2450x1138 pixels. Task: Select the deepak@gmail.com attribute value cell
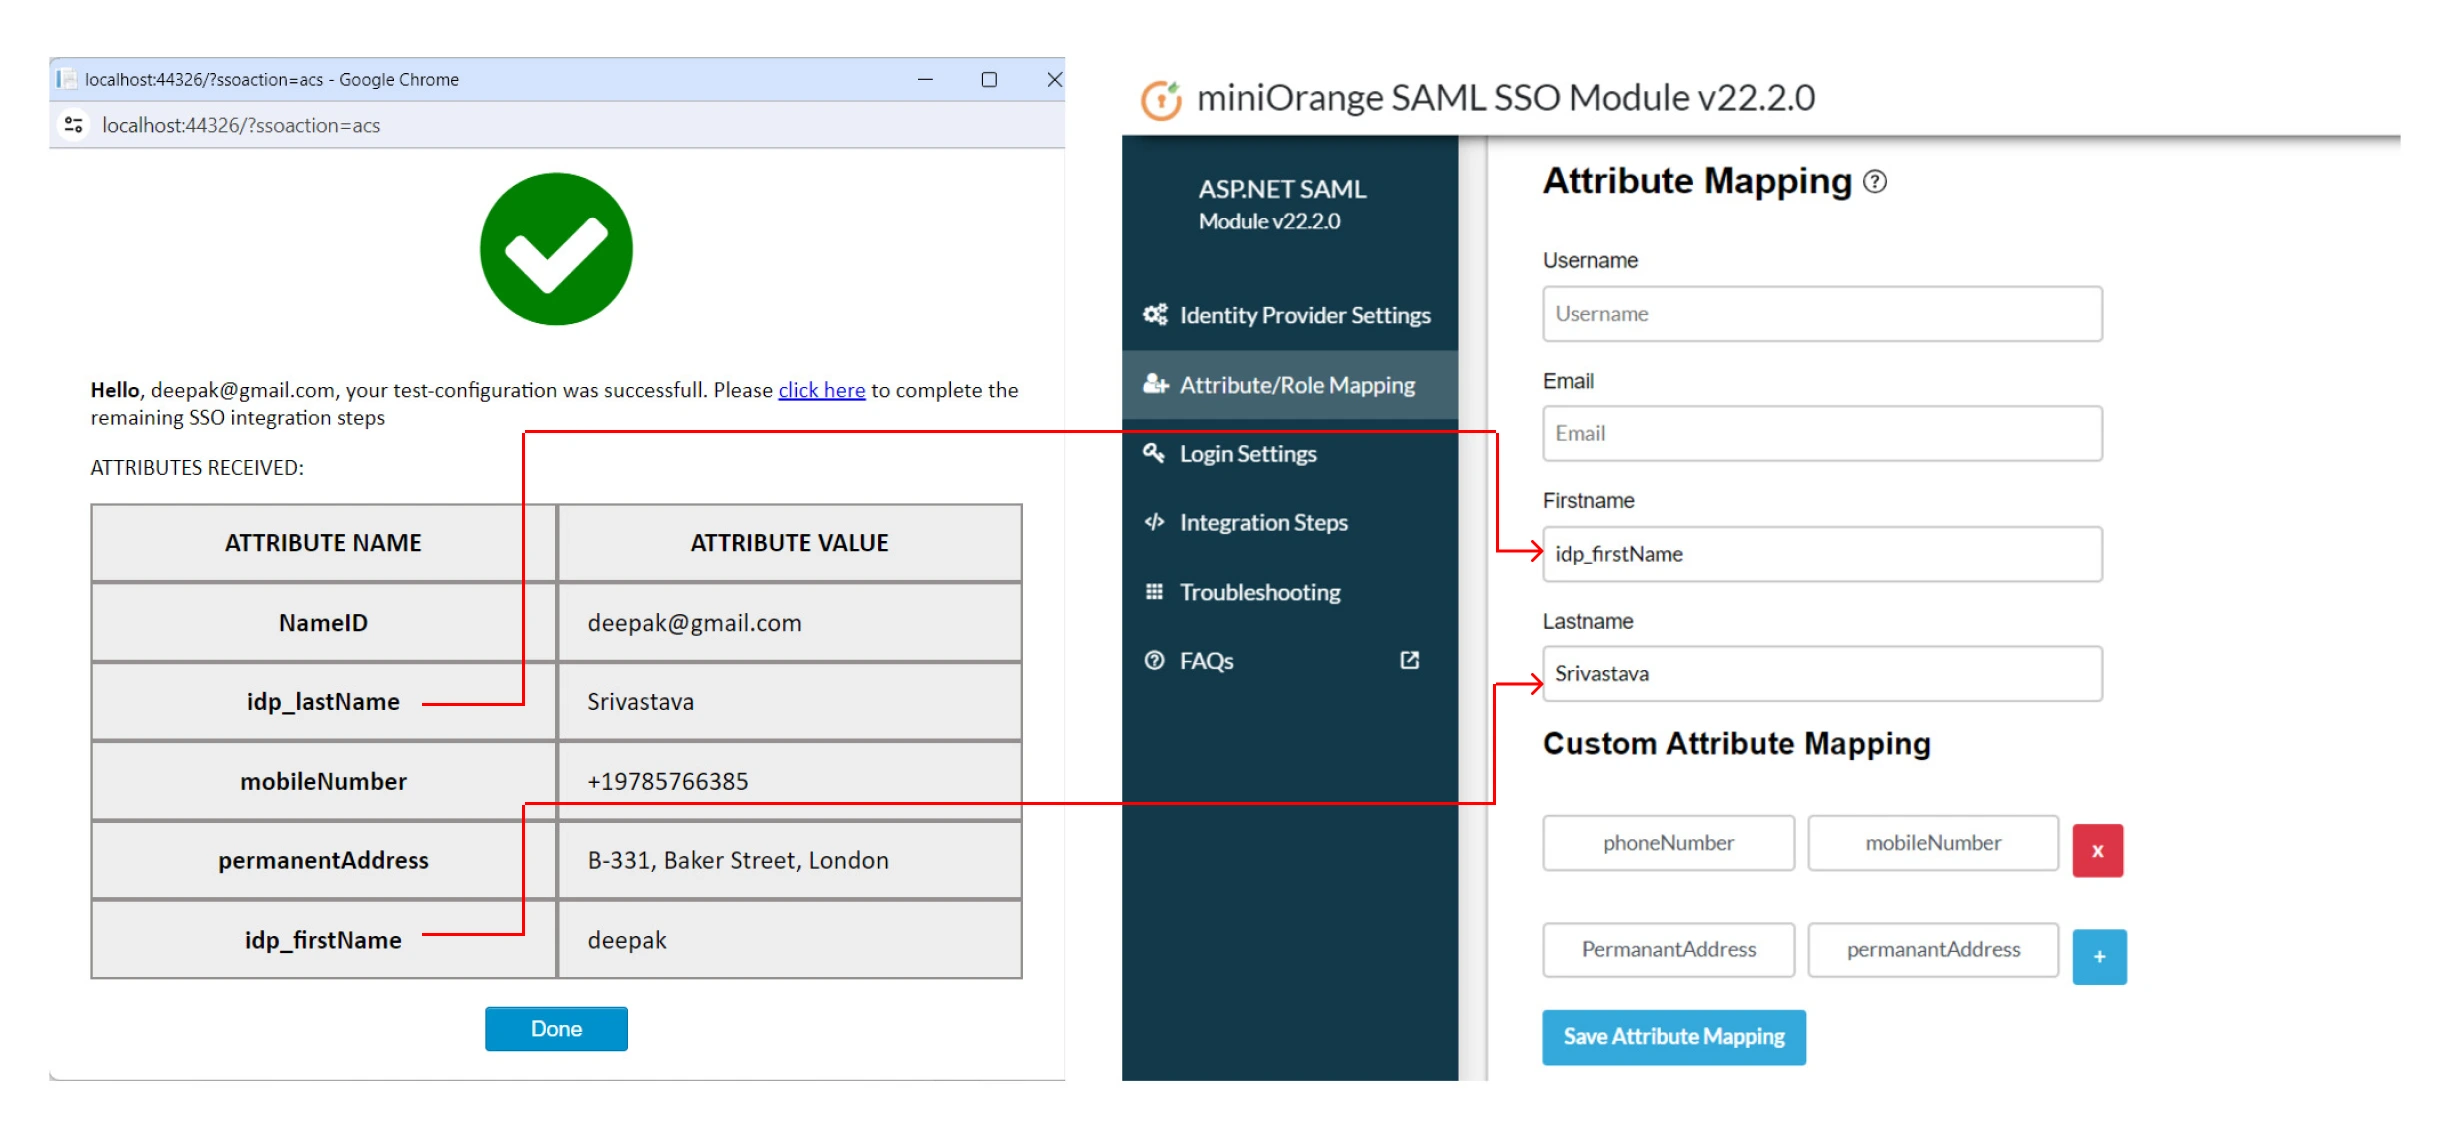[x=789, y=623]
